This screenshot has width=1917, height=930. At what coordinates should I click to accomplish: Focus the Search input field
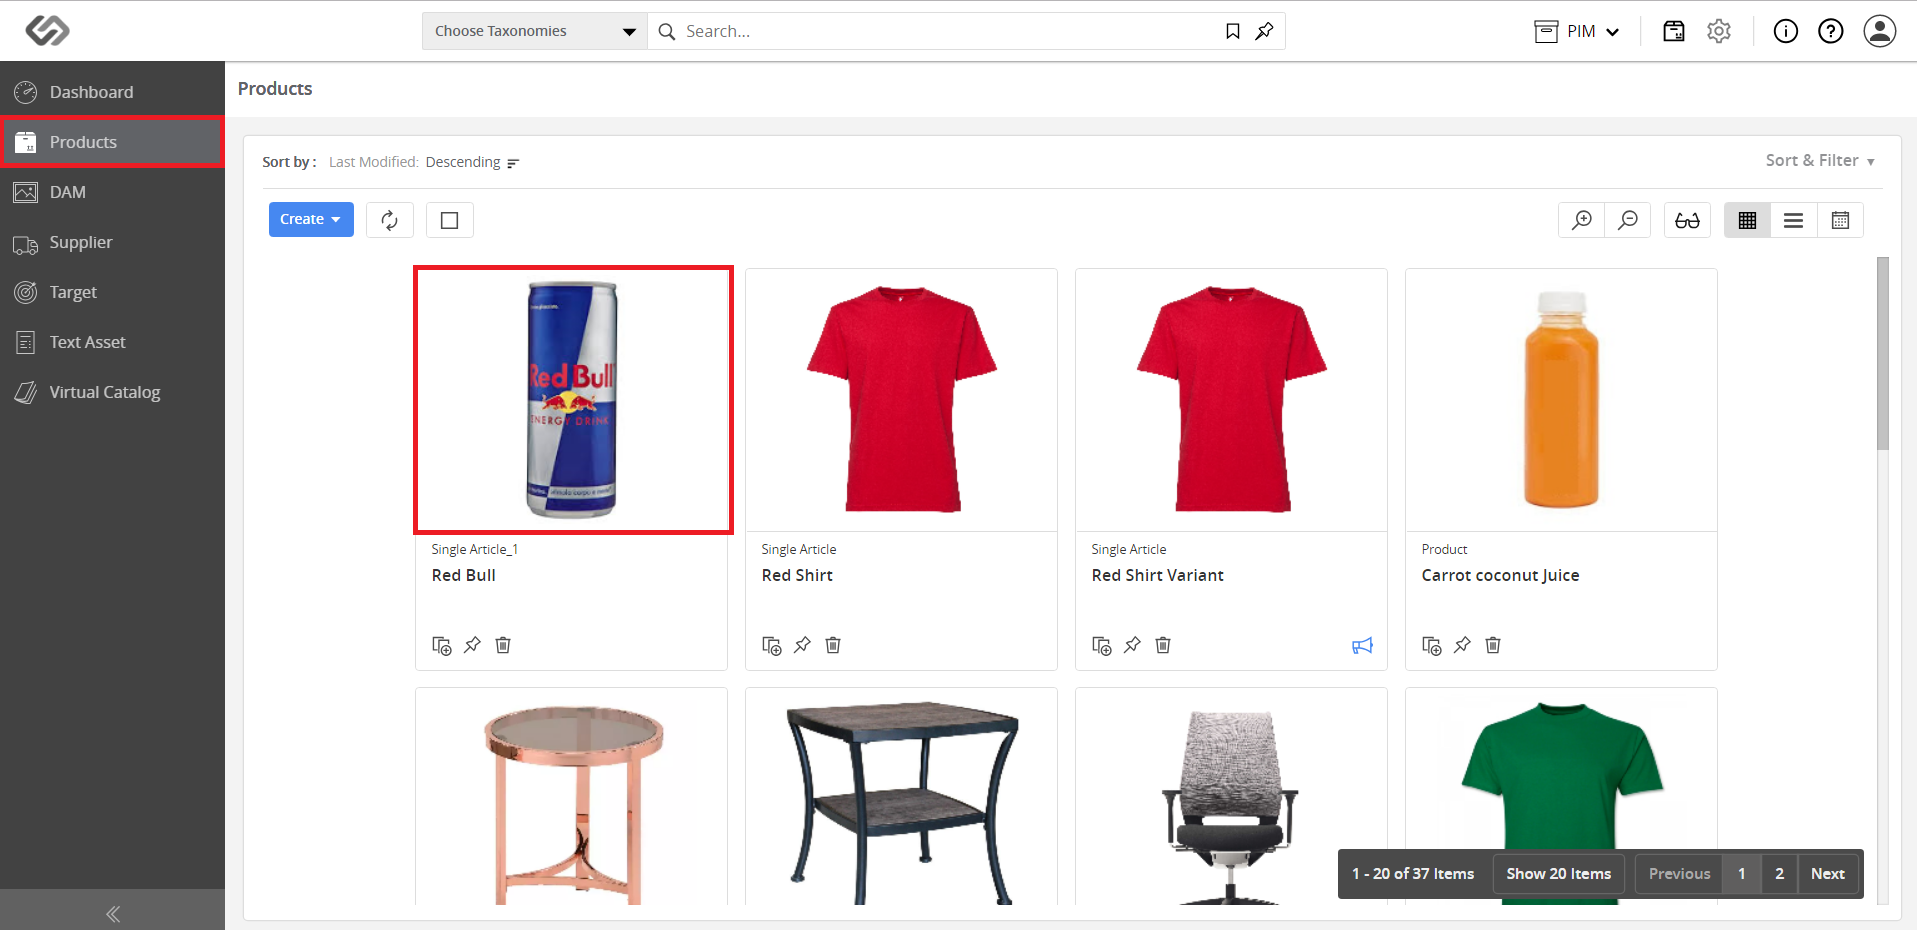pos(948,31)
